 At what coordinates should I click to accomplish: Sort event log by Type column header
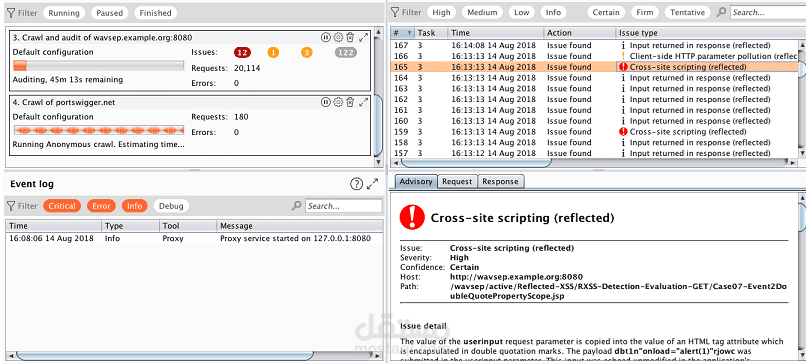131,226
